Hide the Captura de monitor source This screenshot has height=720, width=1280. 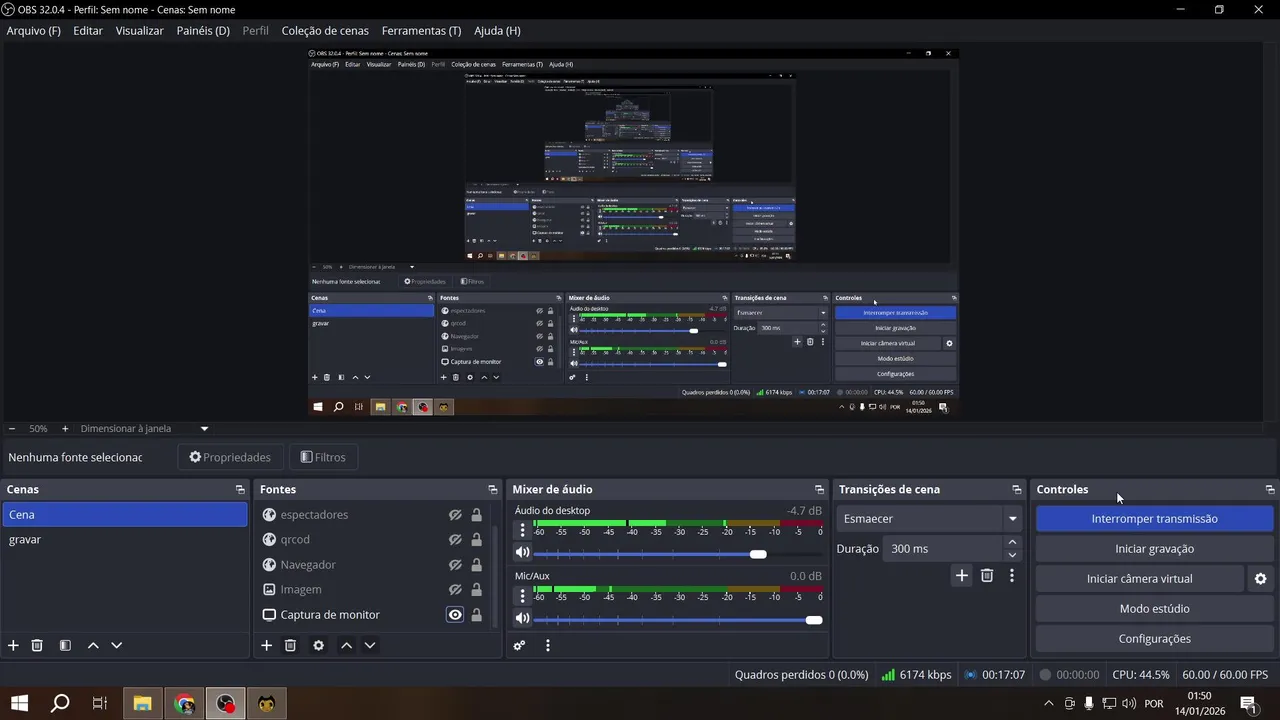455,614
